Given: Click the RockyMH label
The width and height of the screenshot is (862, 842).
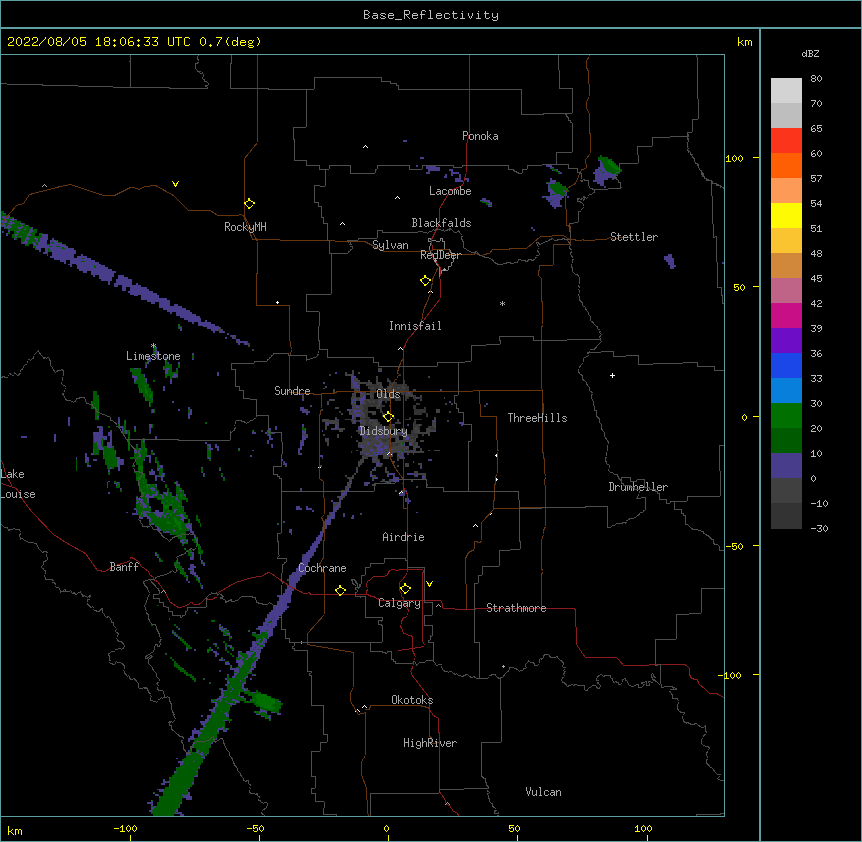Looking at the screenshot, I should [x=245, y=227].
